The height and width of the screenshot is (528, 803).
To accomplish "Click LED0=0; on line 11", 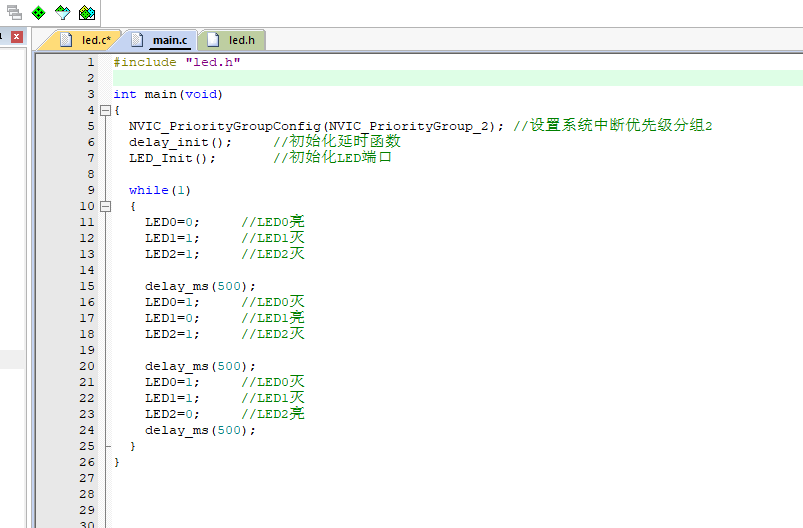I will (x=172, y=222).
